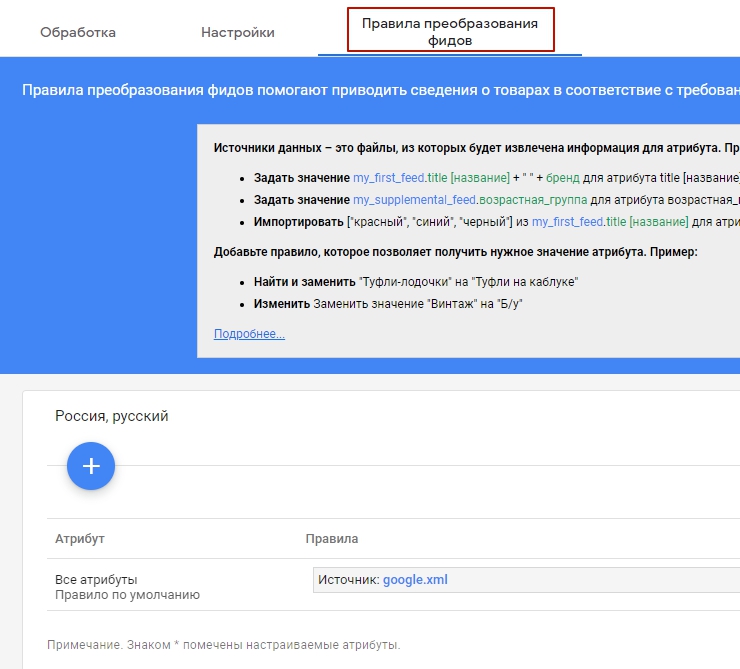
Task: Click the Примечание footnote text
Action: click(223, 645)
